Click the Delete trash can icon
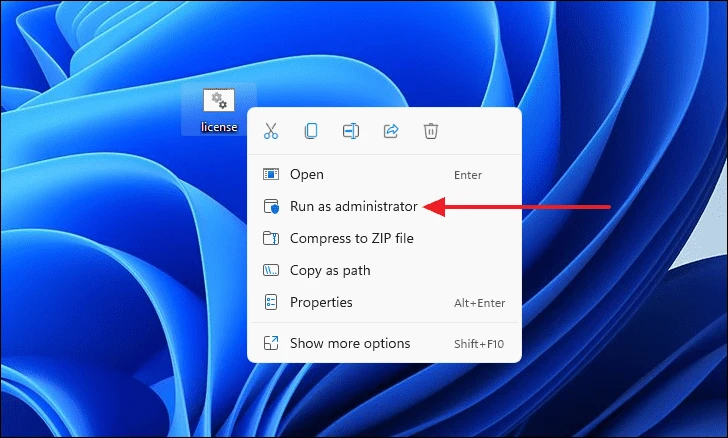This screenshot has width=728, height=438. (431, 131)
